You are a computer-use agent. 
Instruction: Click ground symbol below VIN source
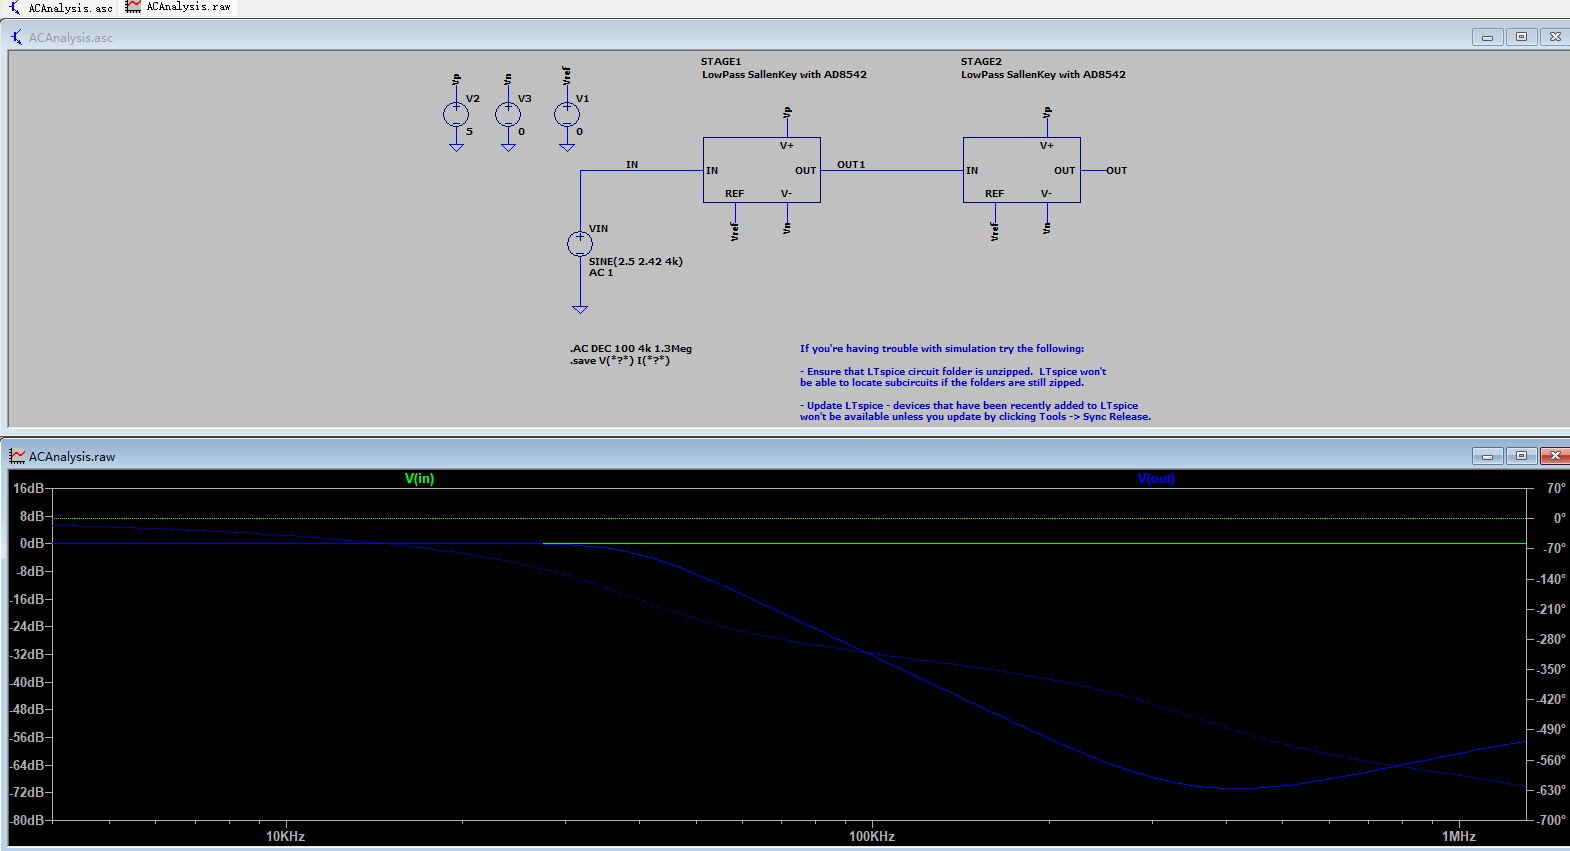580,309
